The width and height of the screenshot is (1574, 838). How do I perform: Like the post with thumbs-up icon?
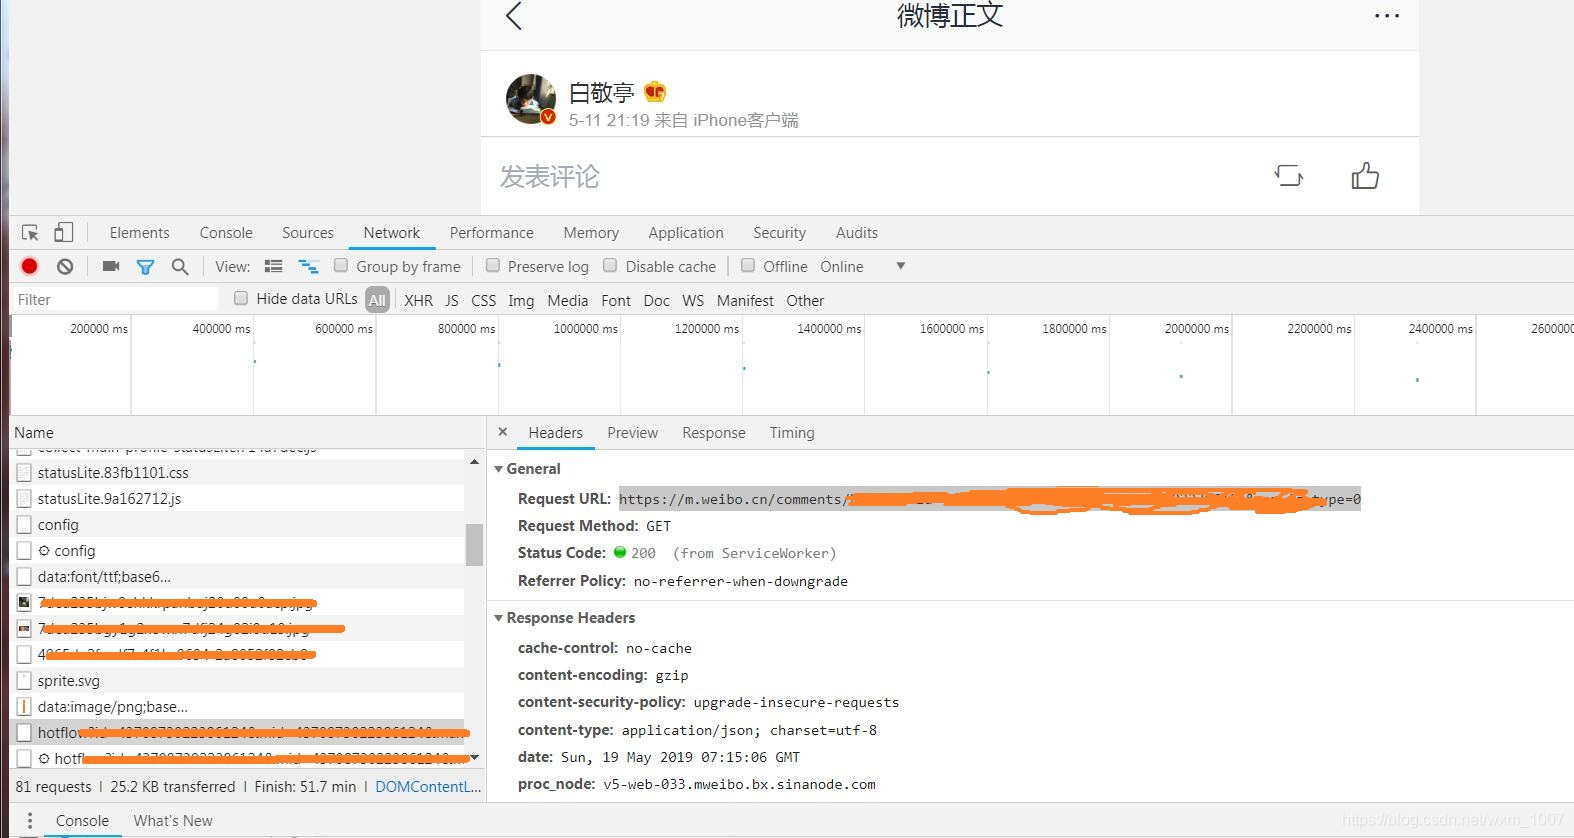click(x=1365, y=176)
